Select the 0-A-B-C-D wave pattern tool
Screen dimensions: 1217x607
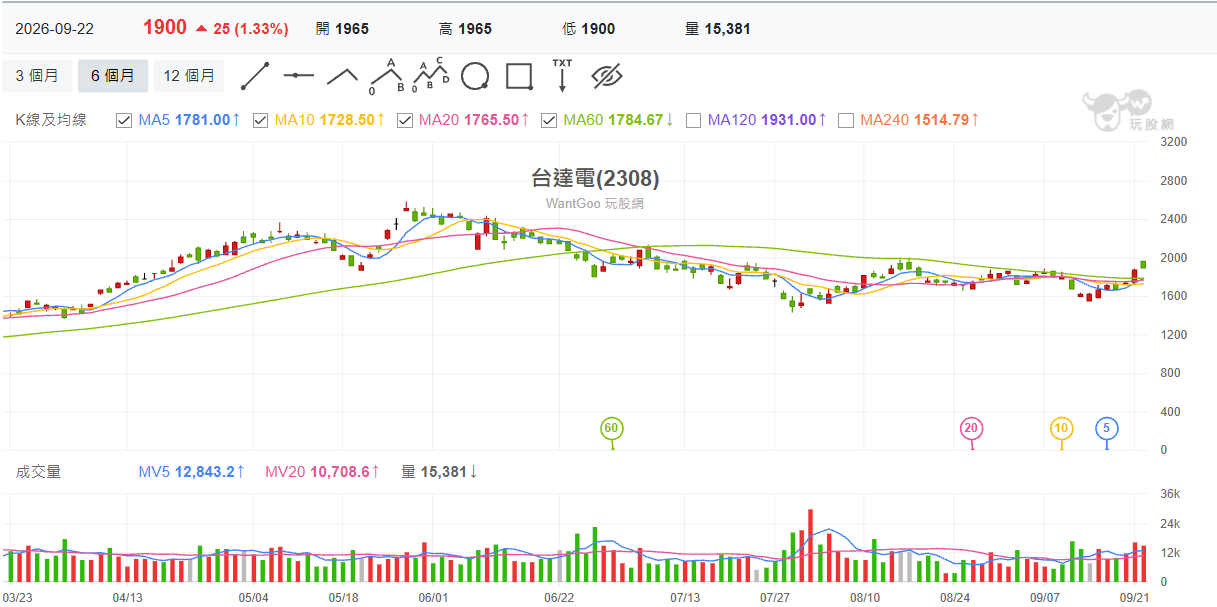click(x=431, y=76)
